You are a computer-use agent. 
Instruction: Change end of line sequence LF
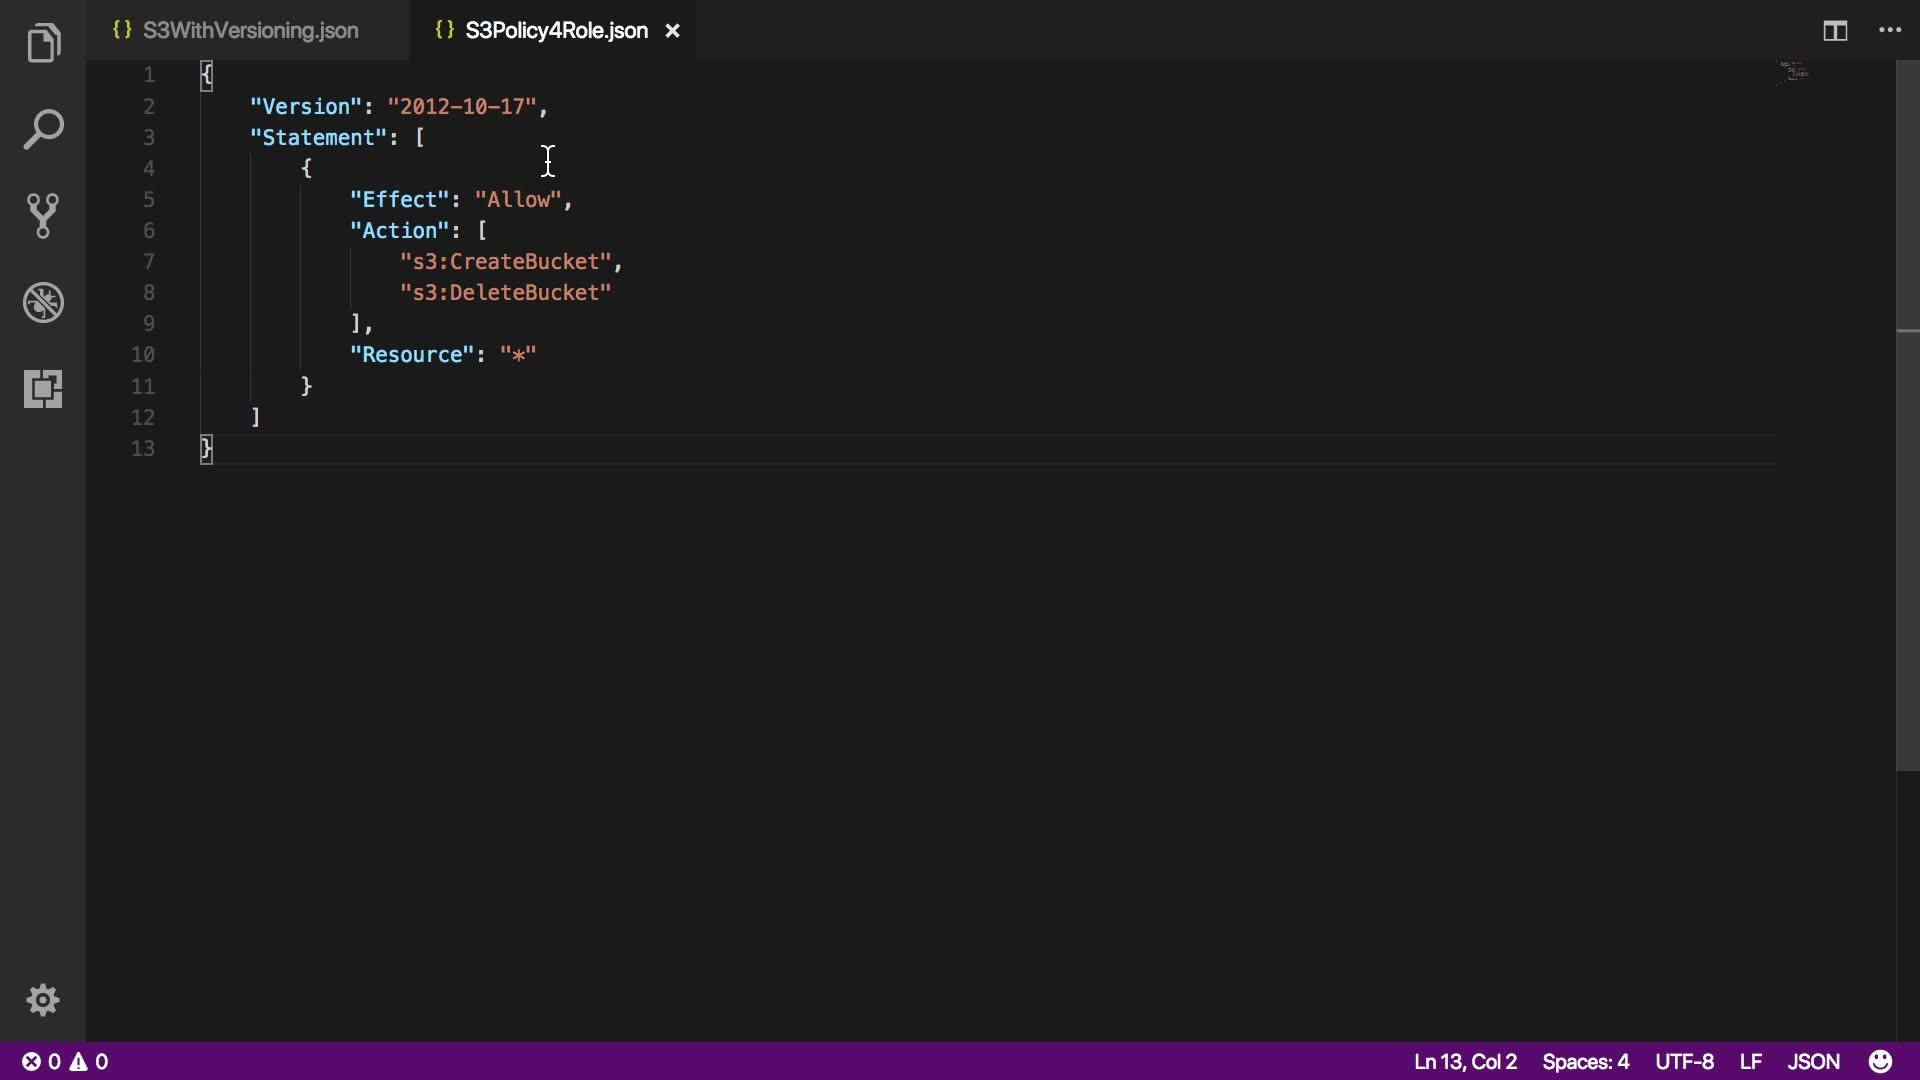pyautogui.click(x=1750, y=1061)
